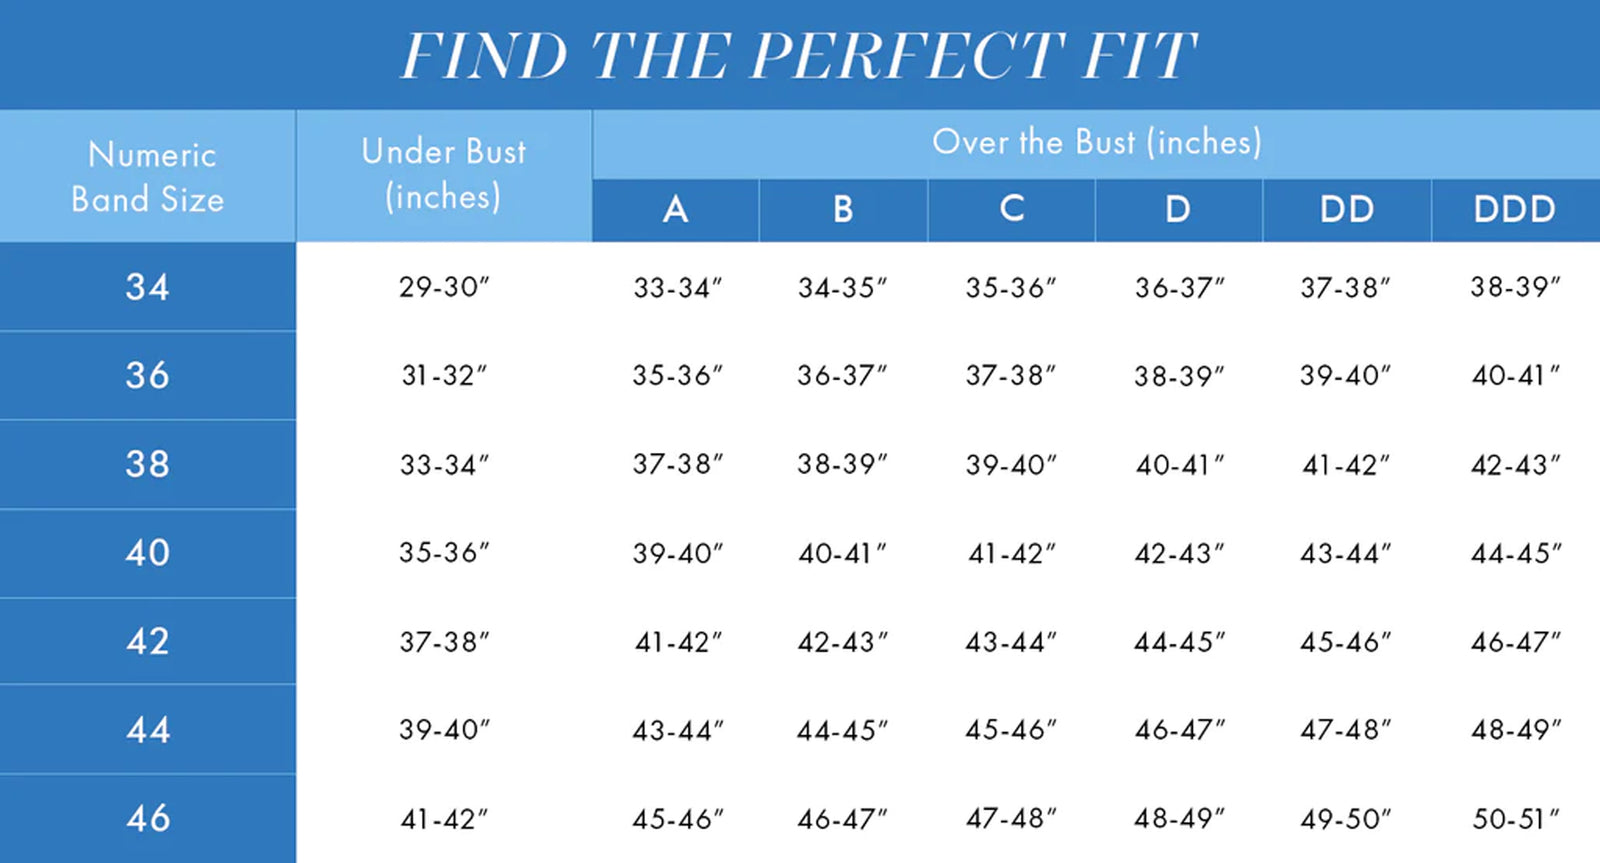
Task: Select band size 34 row
Action: pos(148,287)
